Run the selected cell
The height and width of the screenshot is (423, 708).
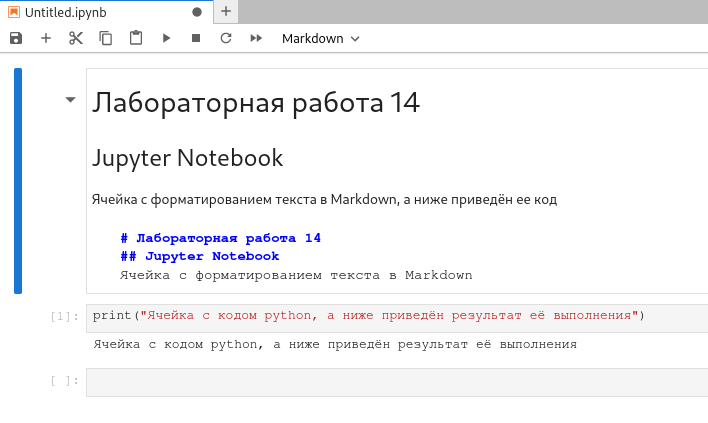[166, 38]
